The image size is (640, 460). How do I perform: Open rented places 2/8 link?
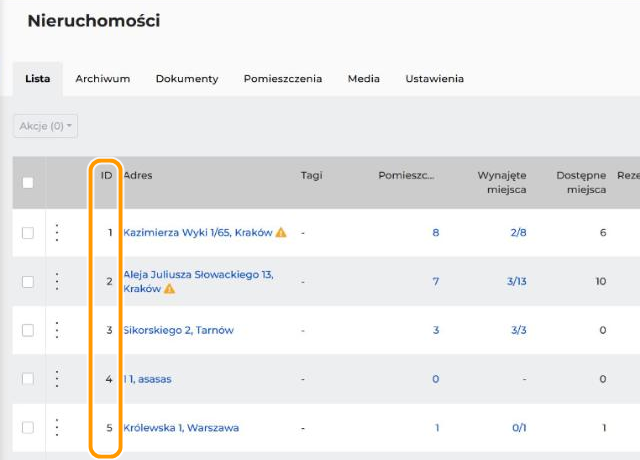pyautogui.click(x=518, y=233)
